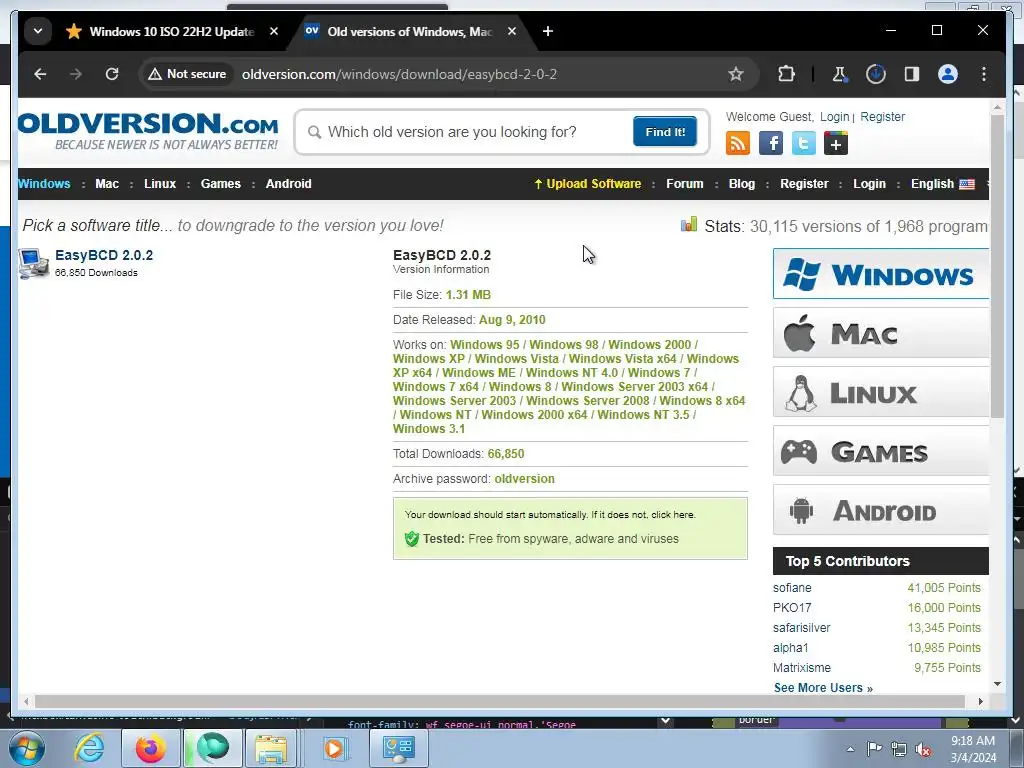Open the Google Plus icon link
Screen dimensions: 1024x768
[x=836, y=143]
